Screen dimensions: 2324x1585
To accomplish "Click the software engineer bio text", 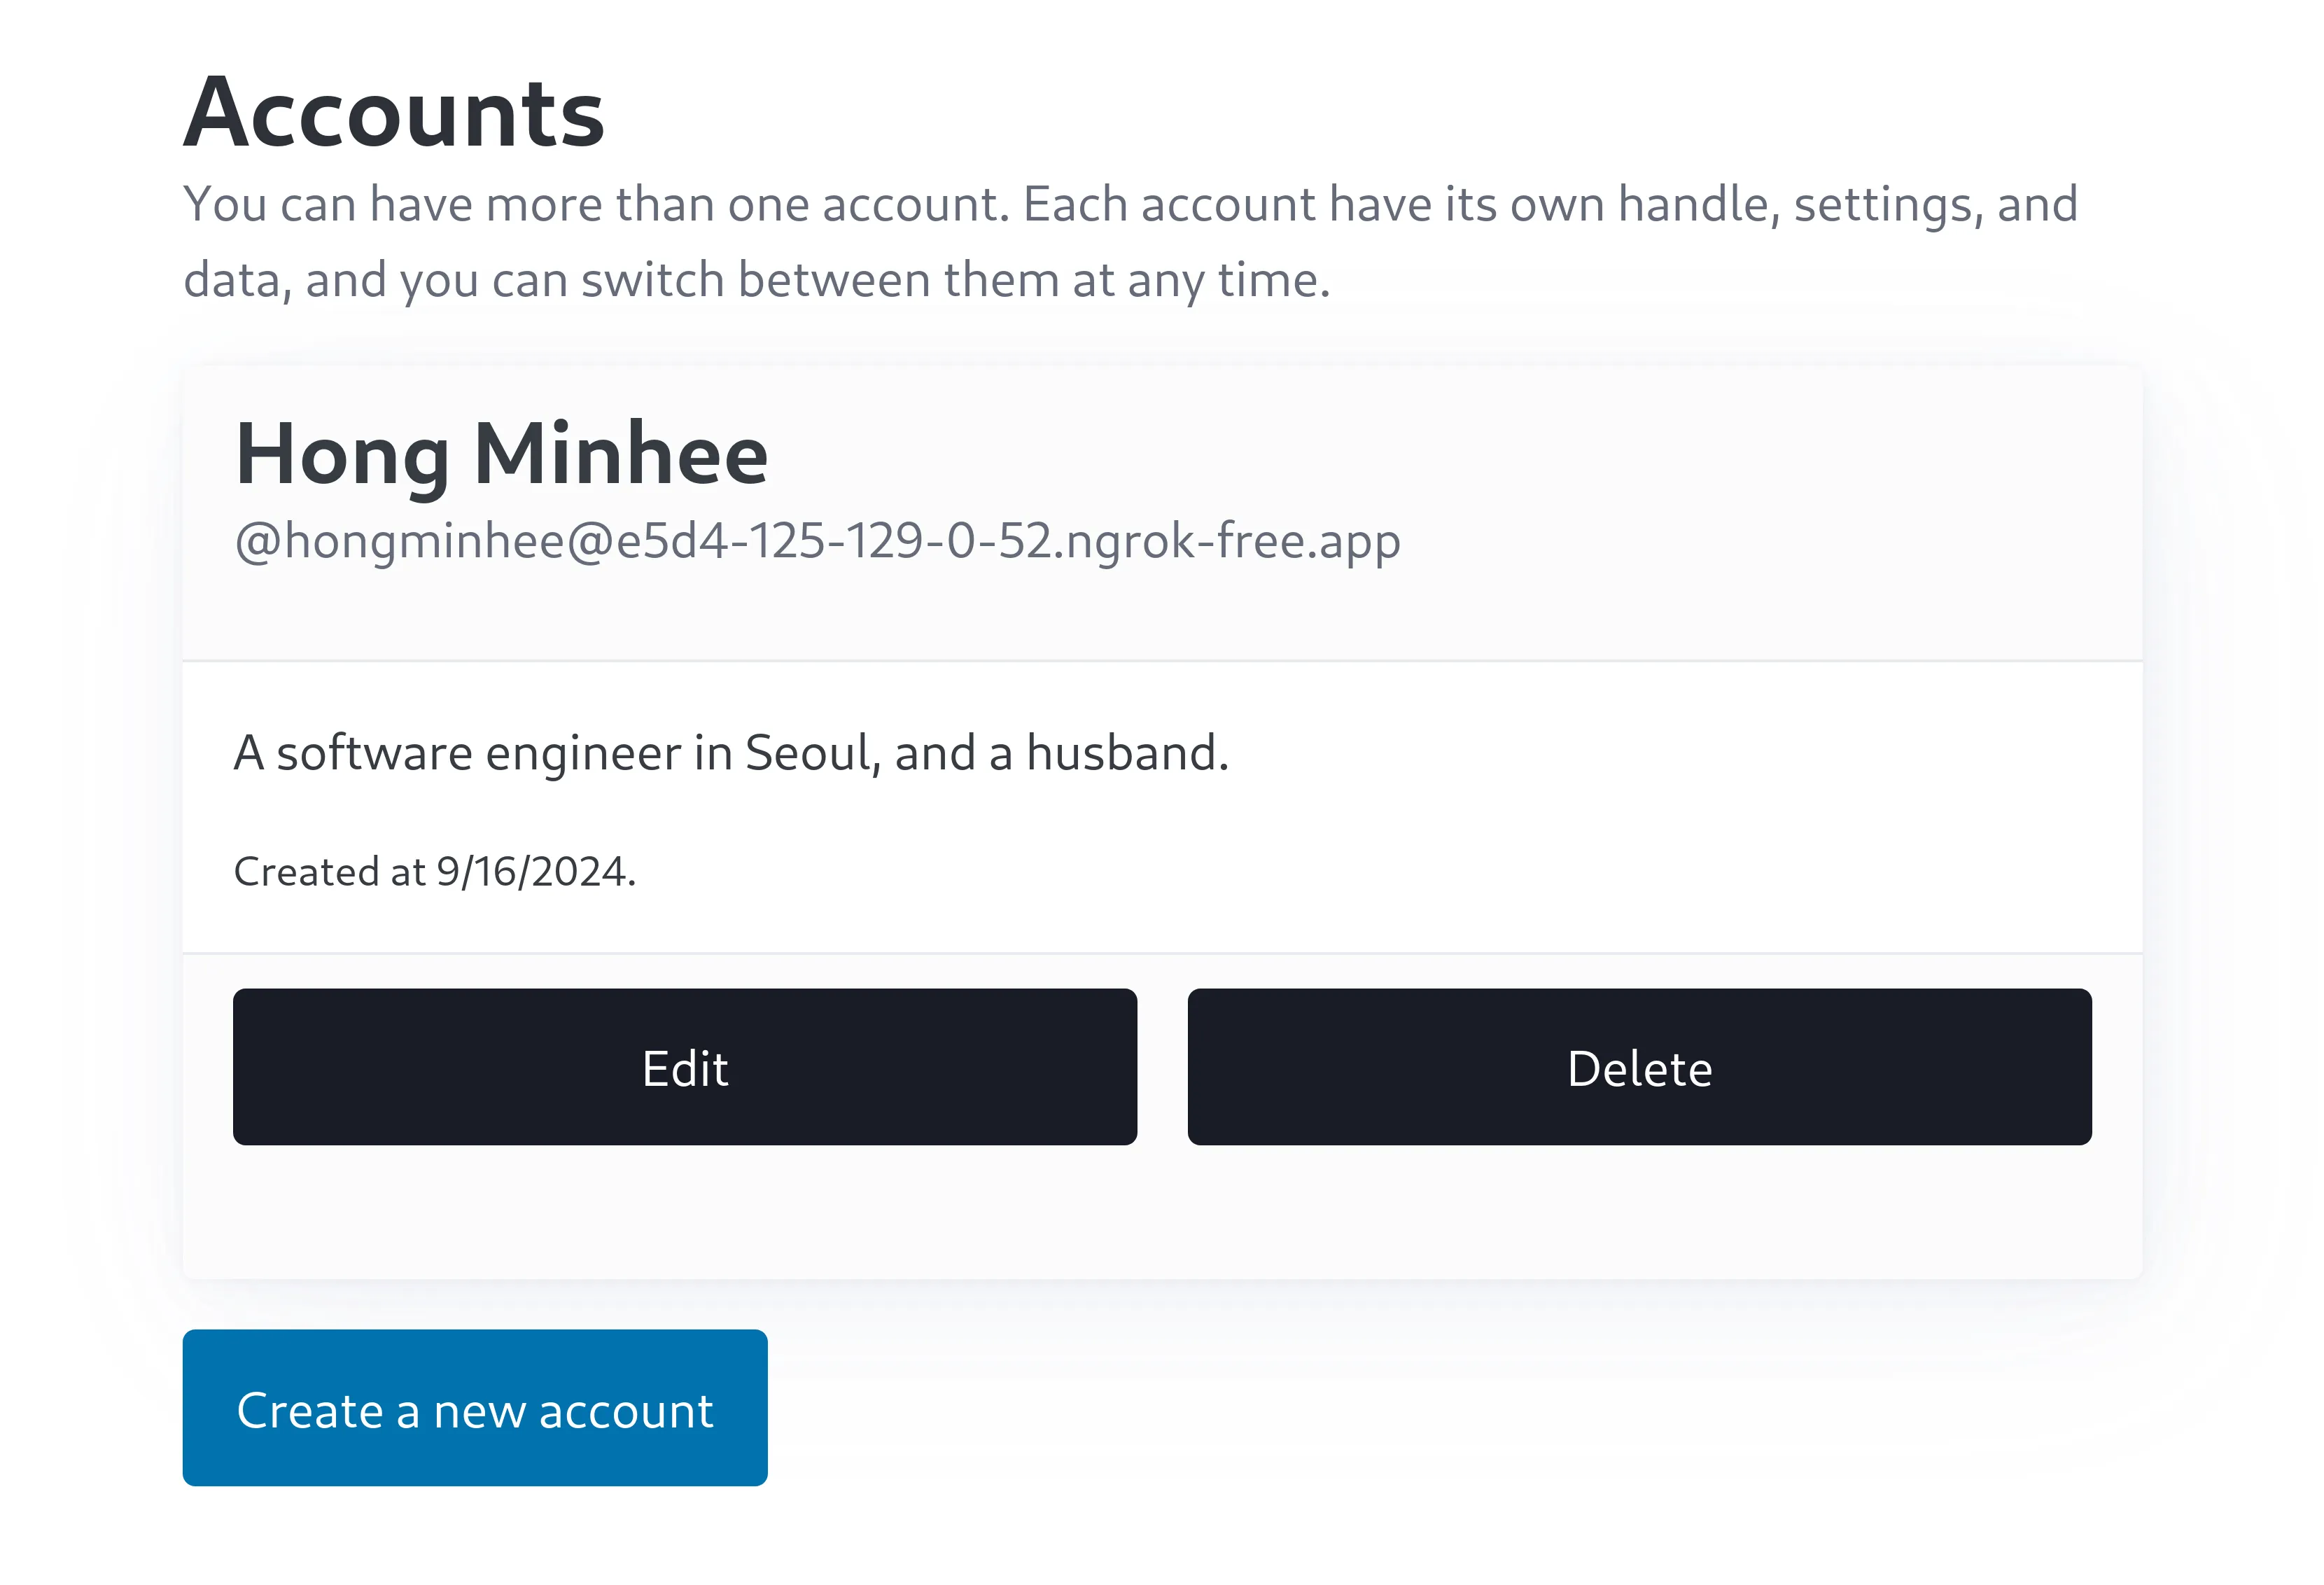I will point(731,753).
